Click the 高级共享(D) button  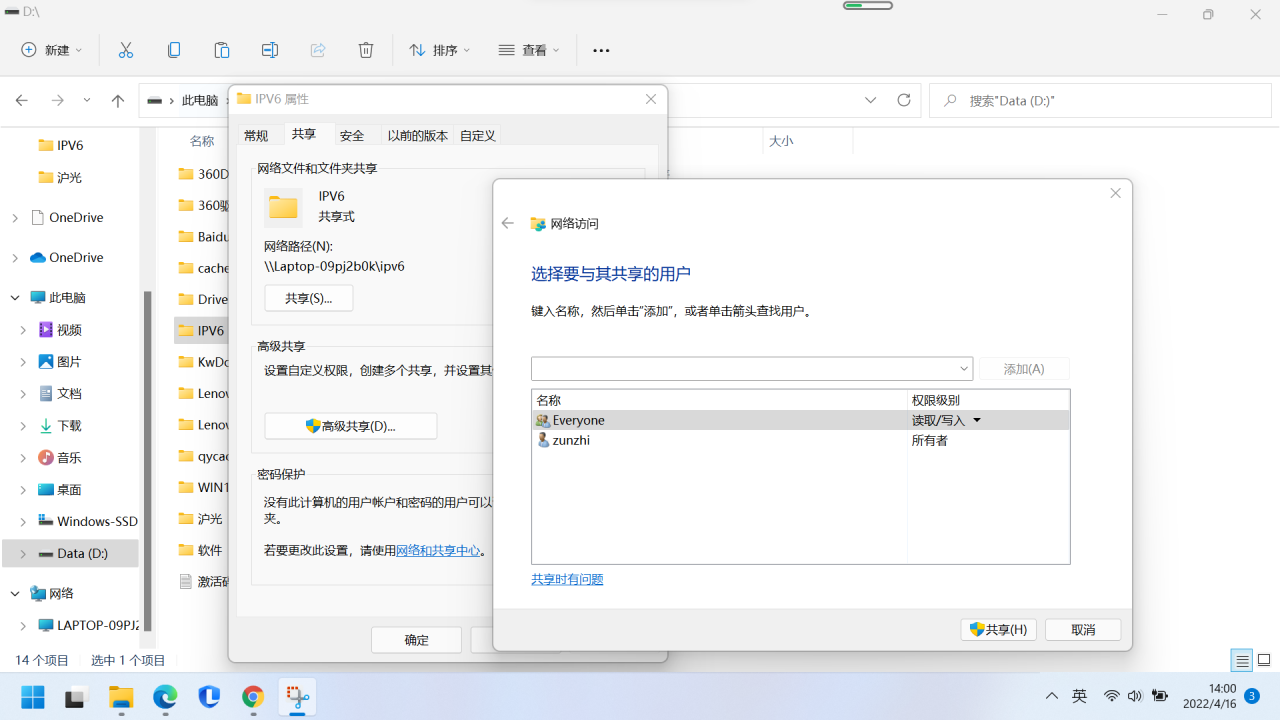pyautogui.click(x=350, y=425)
